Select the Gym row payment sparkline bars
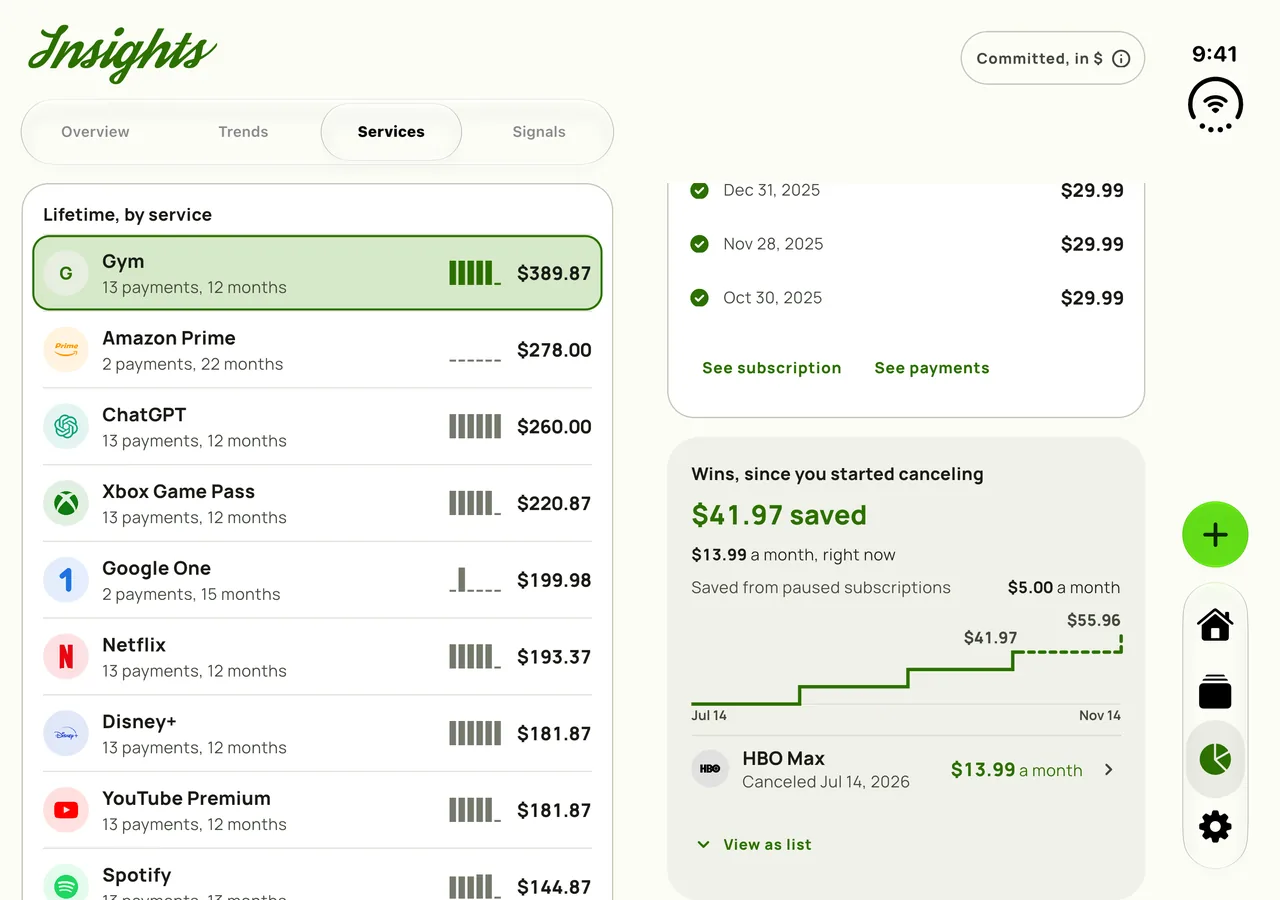 [475, 273]
